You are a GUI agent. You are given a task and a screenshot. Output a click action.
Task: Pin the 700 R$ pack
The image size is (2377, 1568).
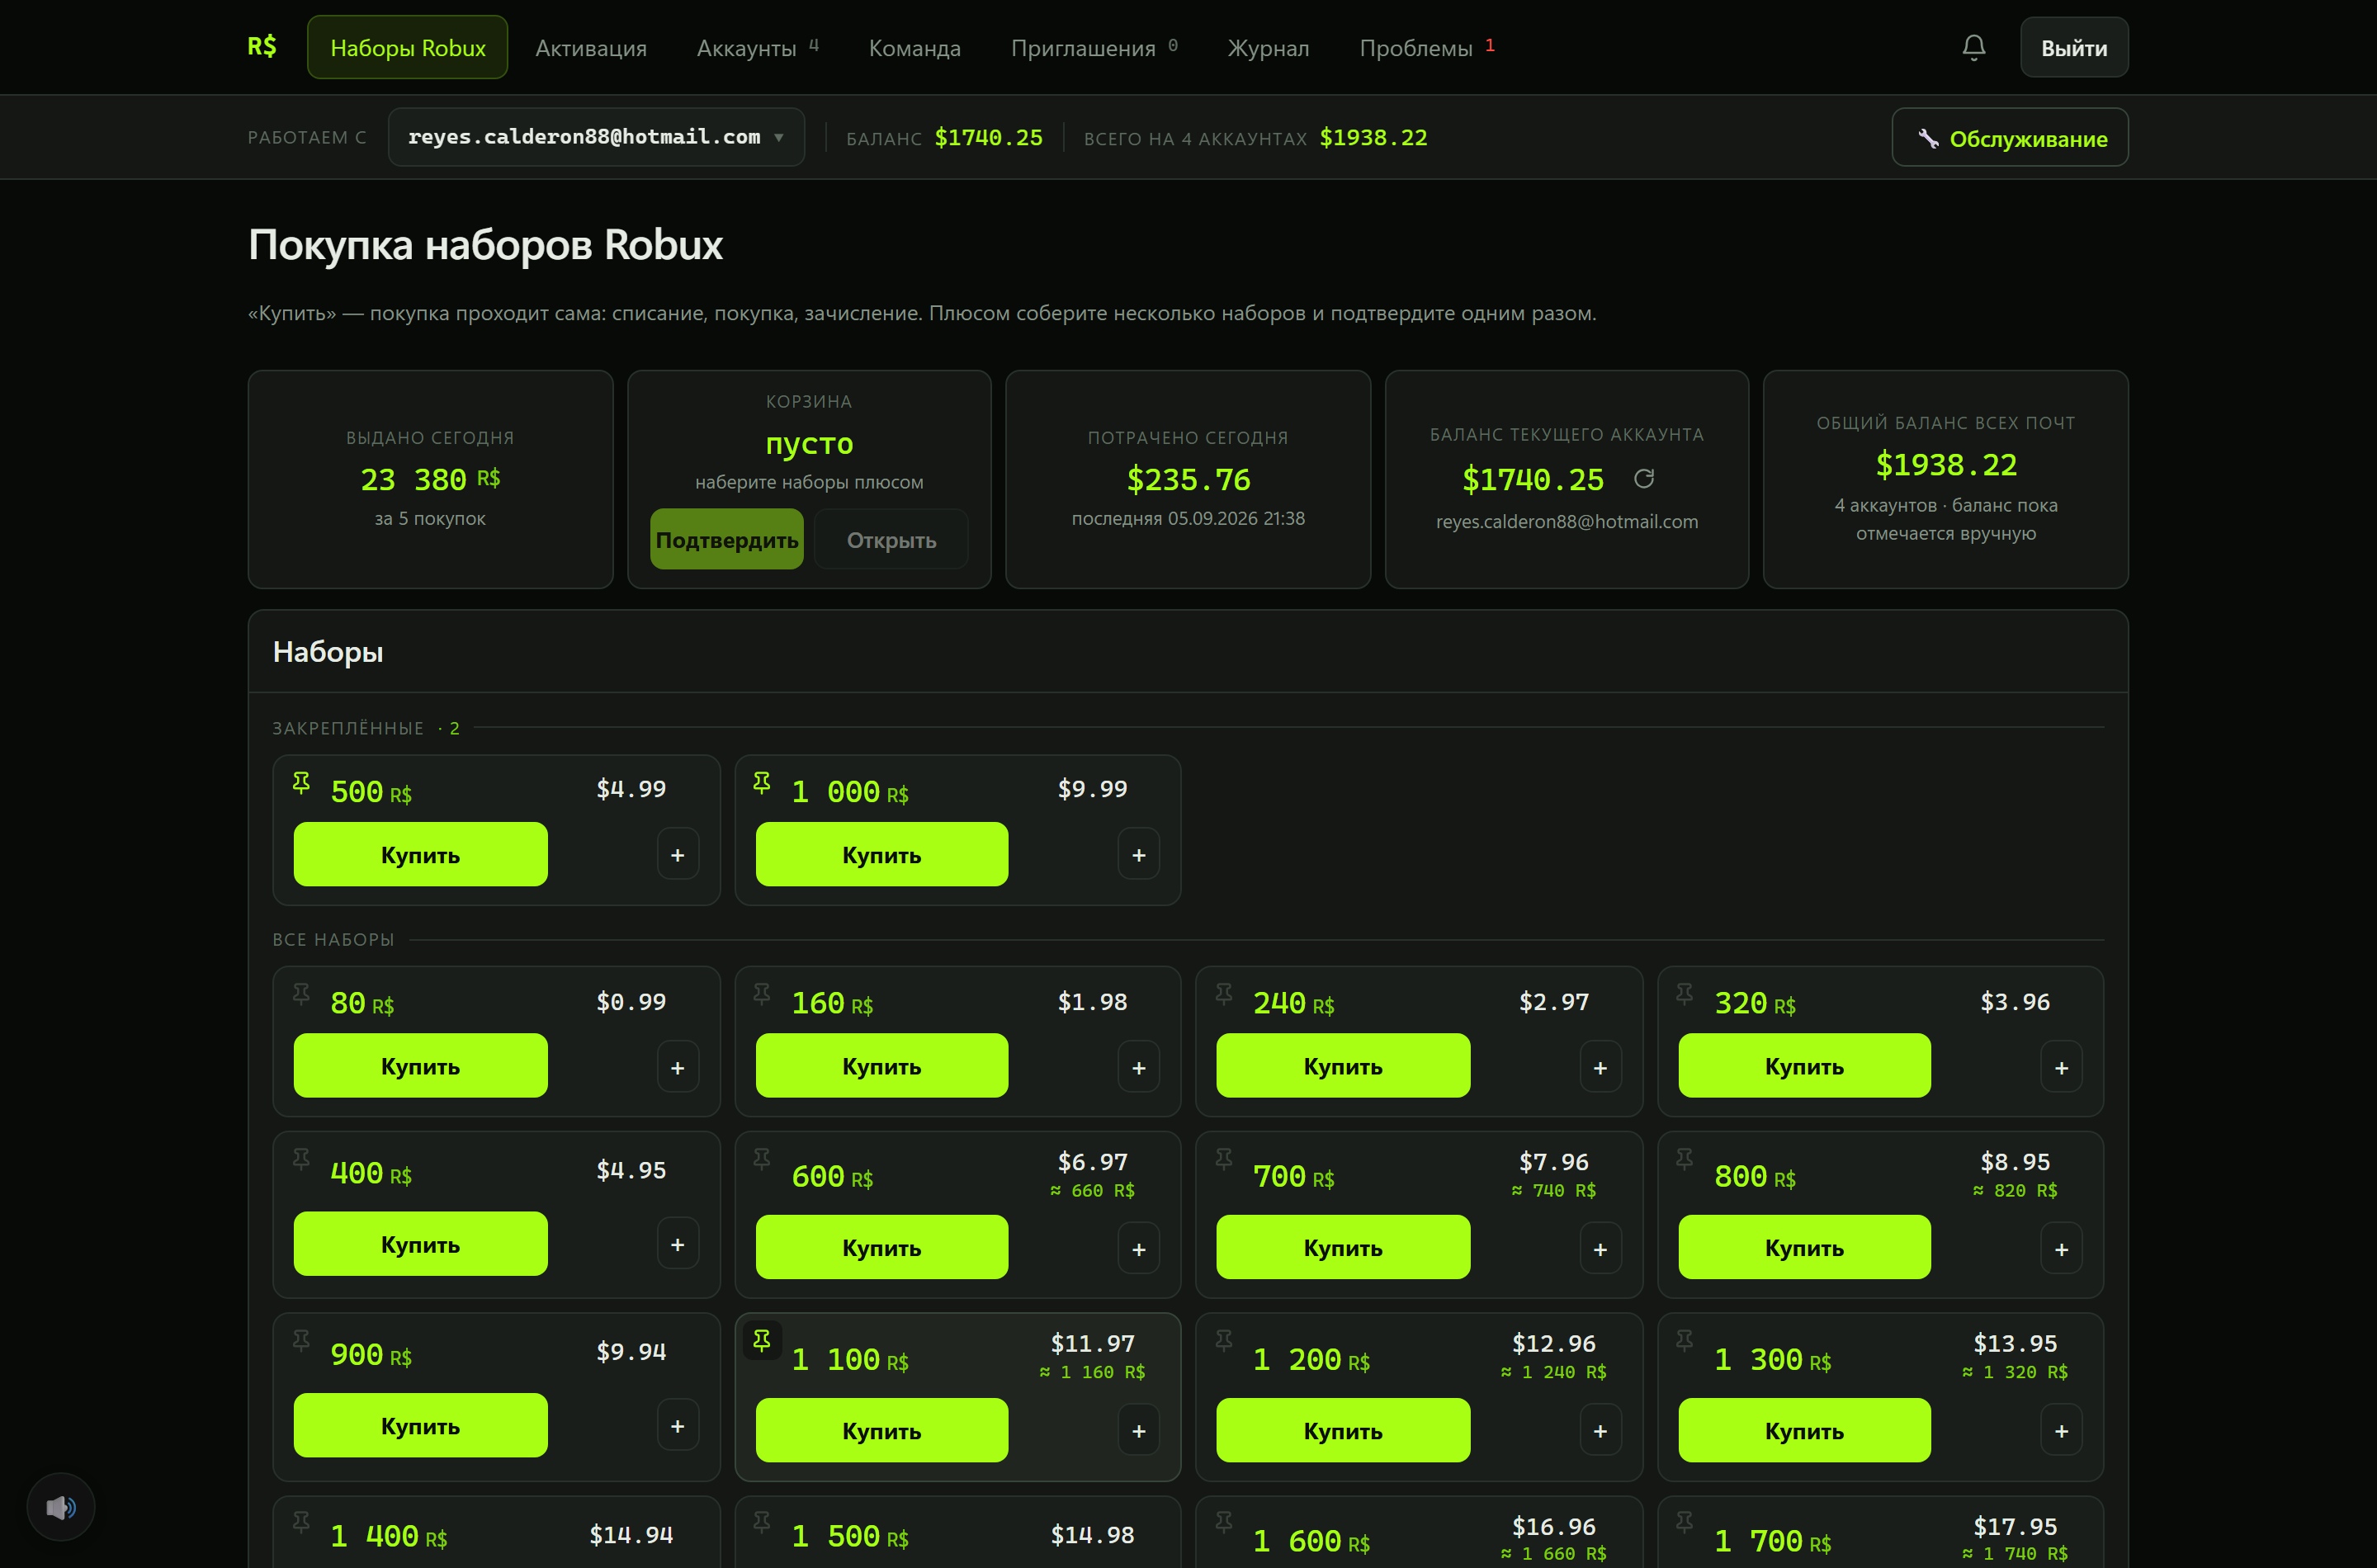pos(1224,1160)
